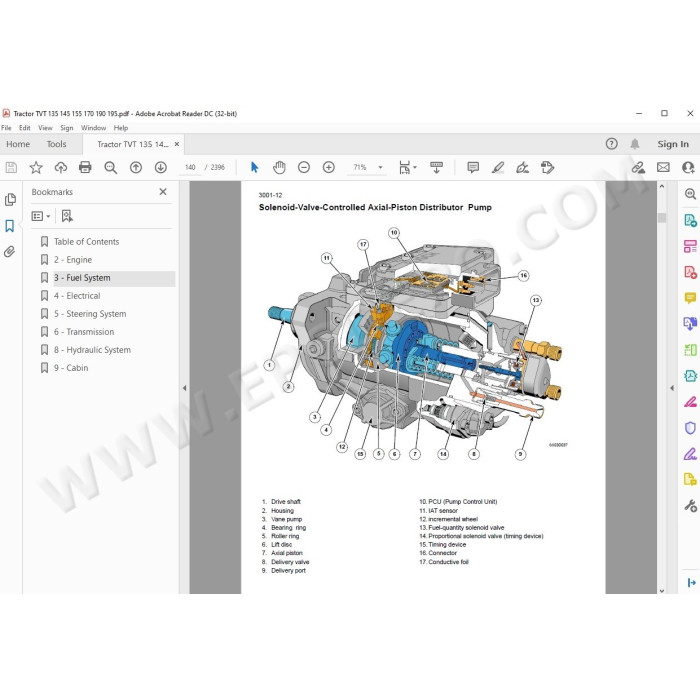Viewport: 700px width, 700px height.
Task: Switch to the Home tab
Action: 18,144
